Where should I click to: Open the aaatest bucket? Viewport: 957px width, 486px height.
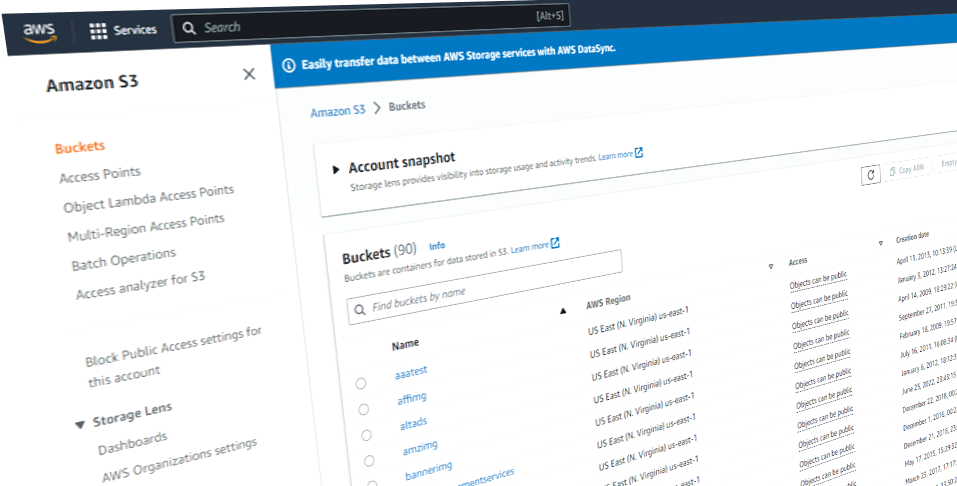[x=411, y=372]
